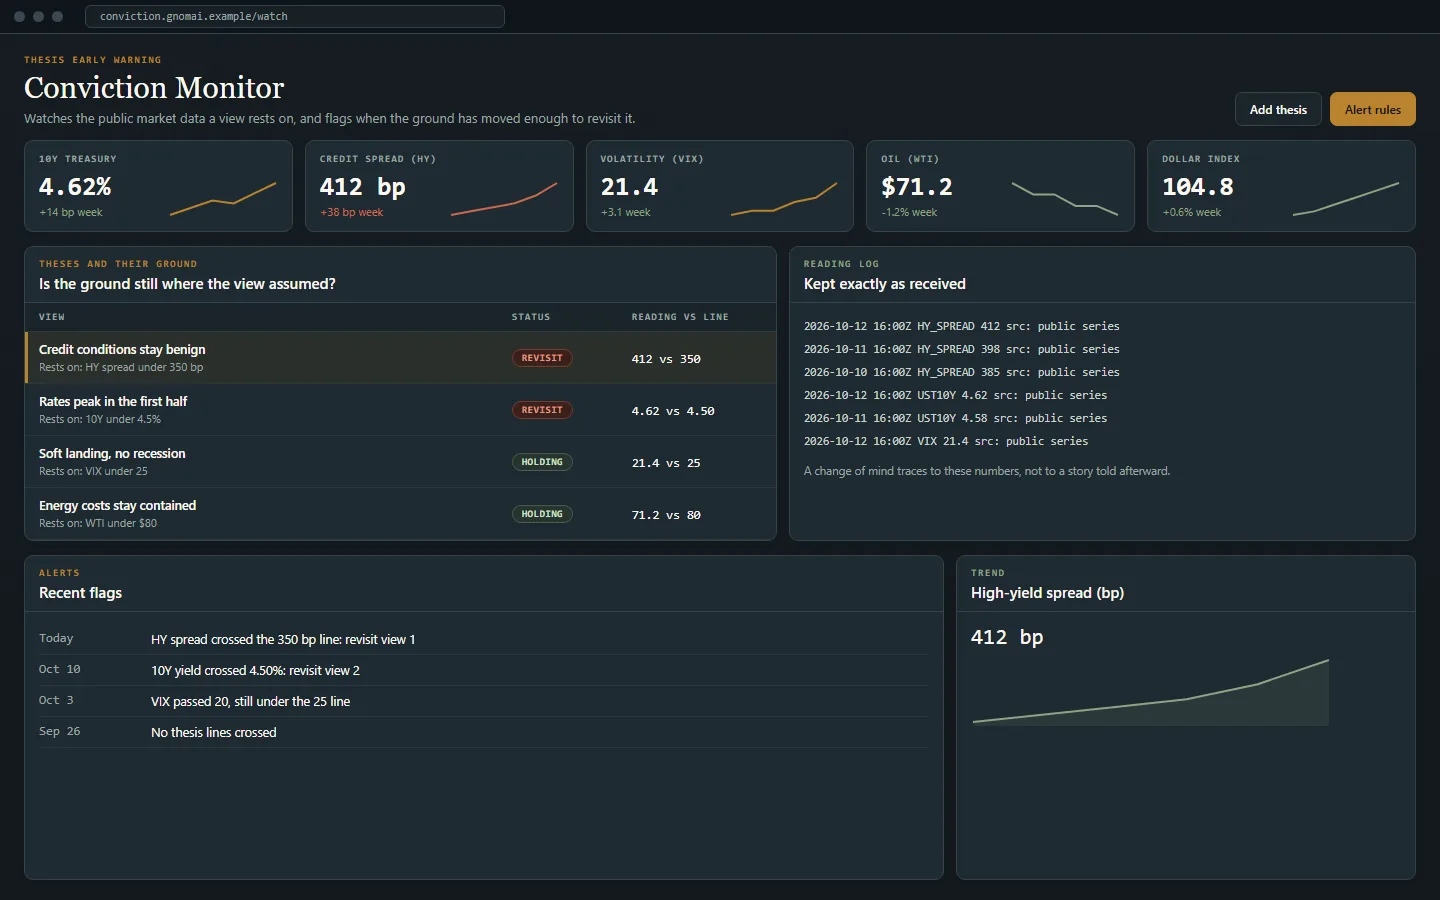Open the 'No thesis lines crossed' alert
Image resolution: width=1440 pixels, height=900 pixels.
[x=483, y=732]
